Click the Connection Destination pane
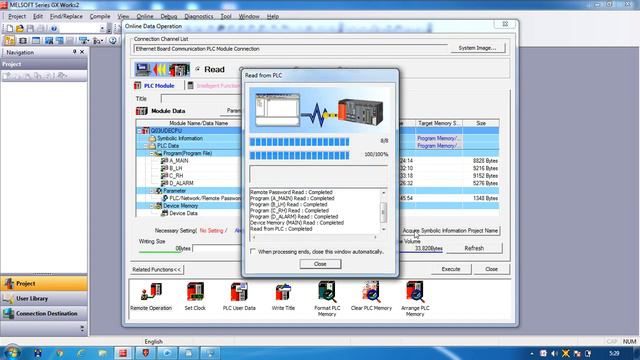 click(44, 313)
